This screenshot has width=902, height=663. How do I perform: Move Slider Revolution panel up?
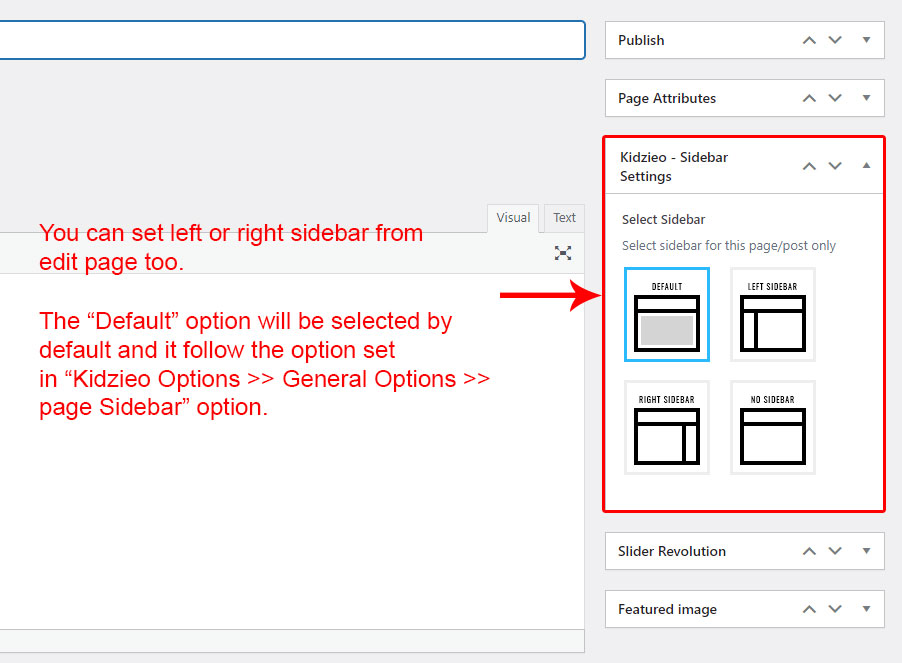click(x=809, y=551)
